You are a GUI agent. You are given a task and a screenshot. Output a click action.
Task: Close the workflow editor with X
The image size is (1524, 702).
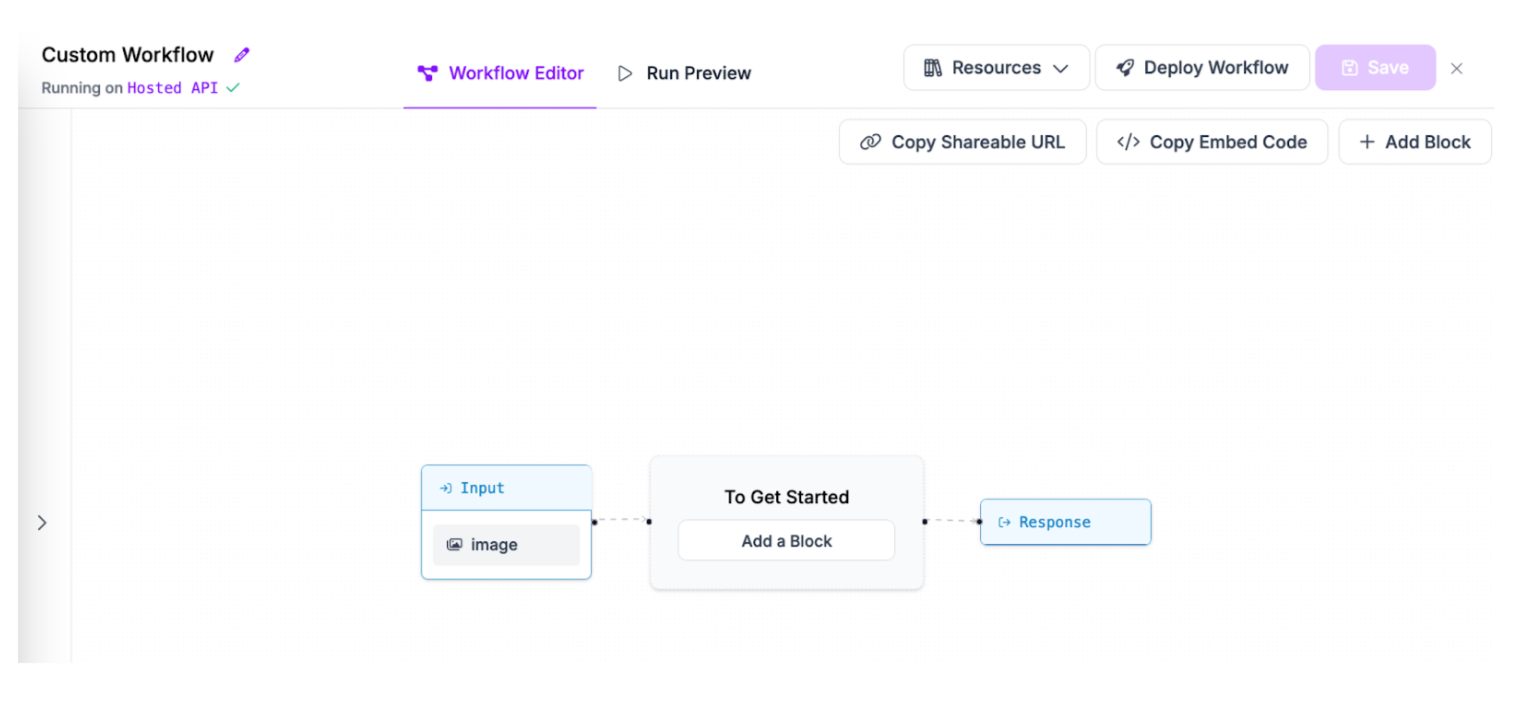click(x=1457, y=68)
